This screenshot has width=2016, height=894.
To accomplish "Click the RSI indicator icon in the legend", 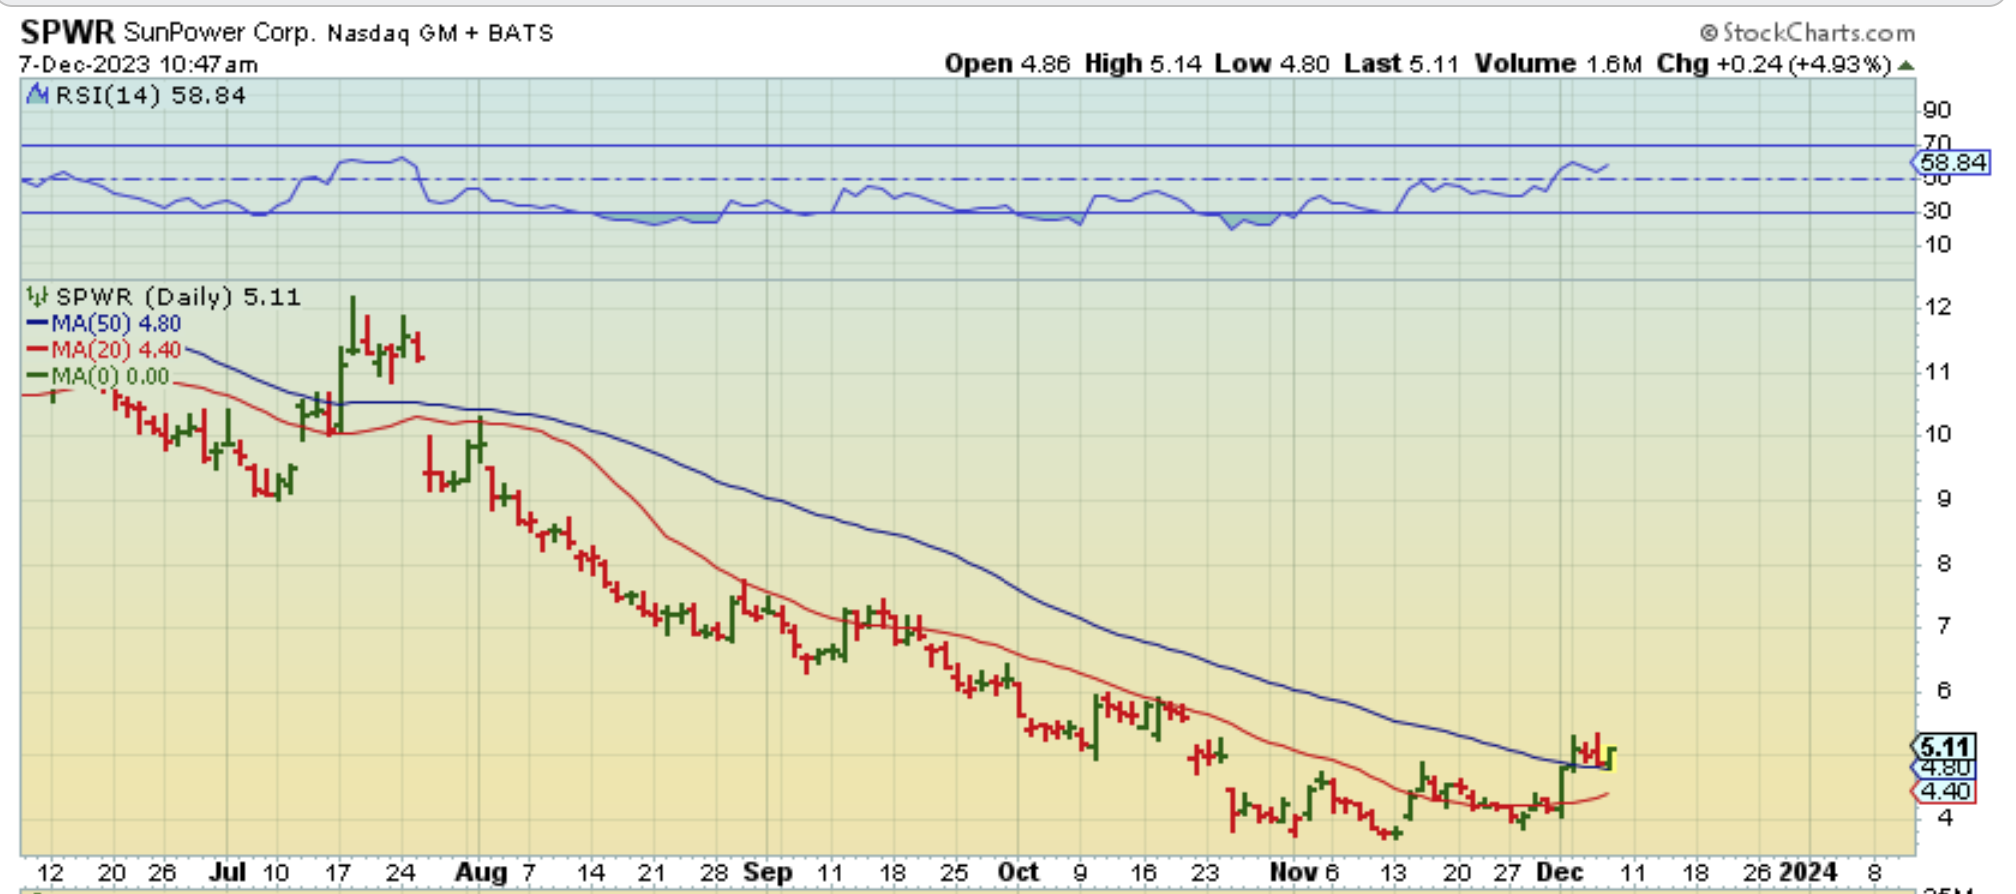I will pos(38,95).
